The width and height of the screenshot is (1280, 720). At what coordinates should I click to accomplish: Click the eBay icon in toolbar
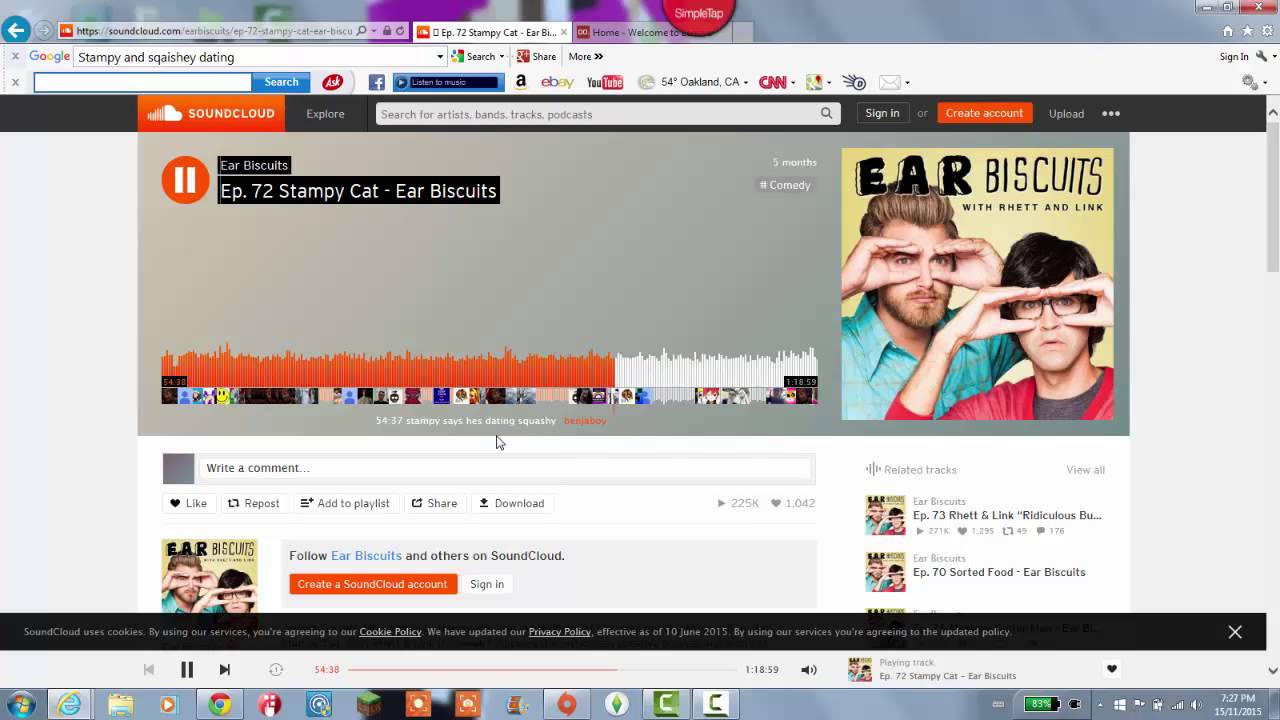[x=557, y=82]
